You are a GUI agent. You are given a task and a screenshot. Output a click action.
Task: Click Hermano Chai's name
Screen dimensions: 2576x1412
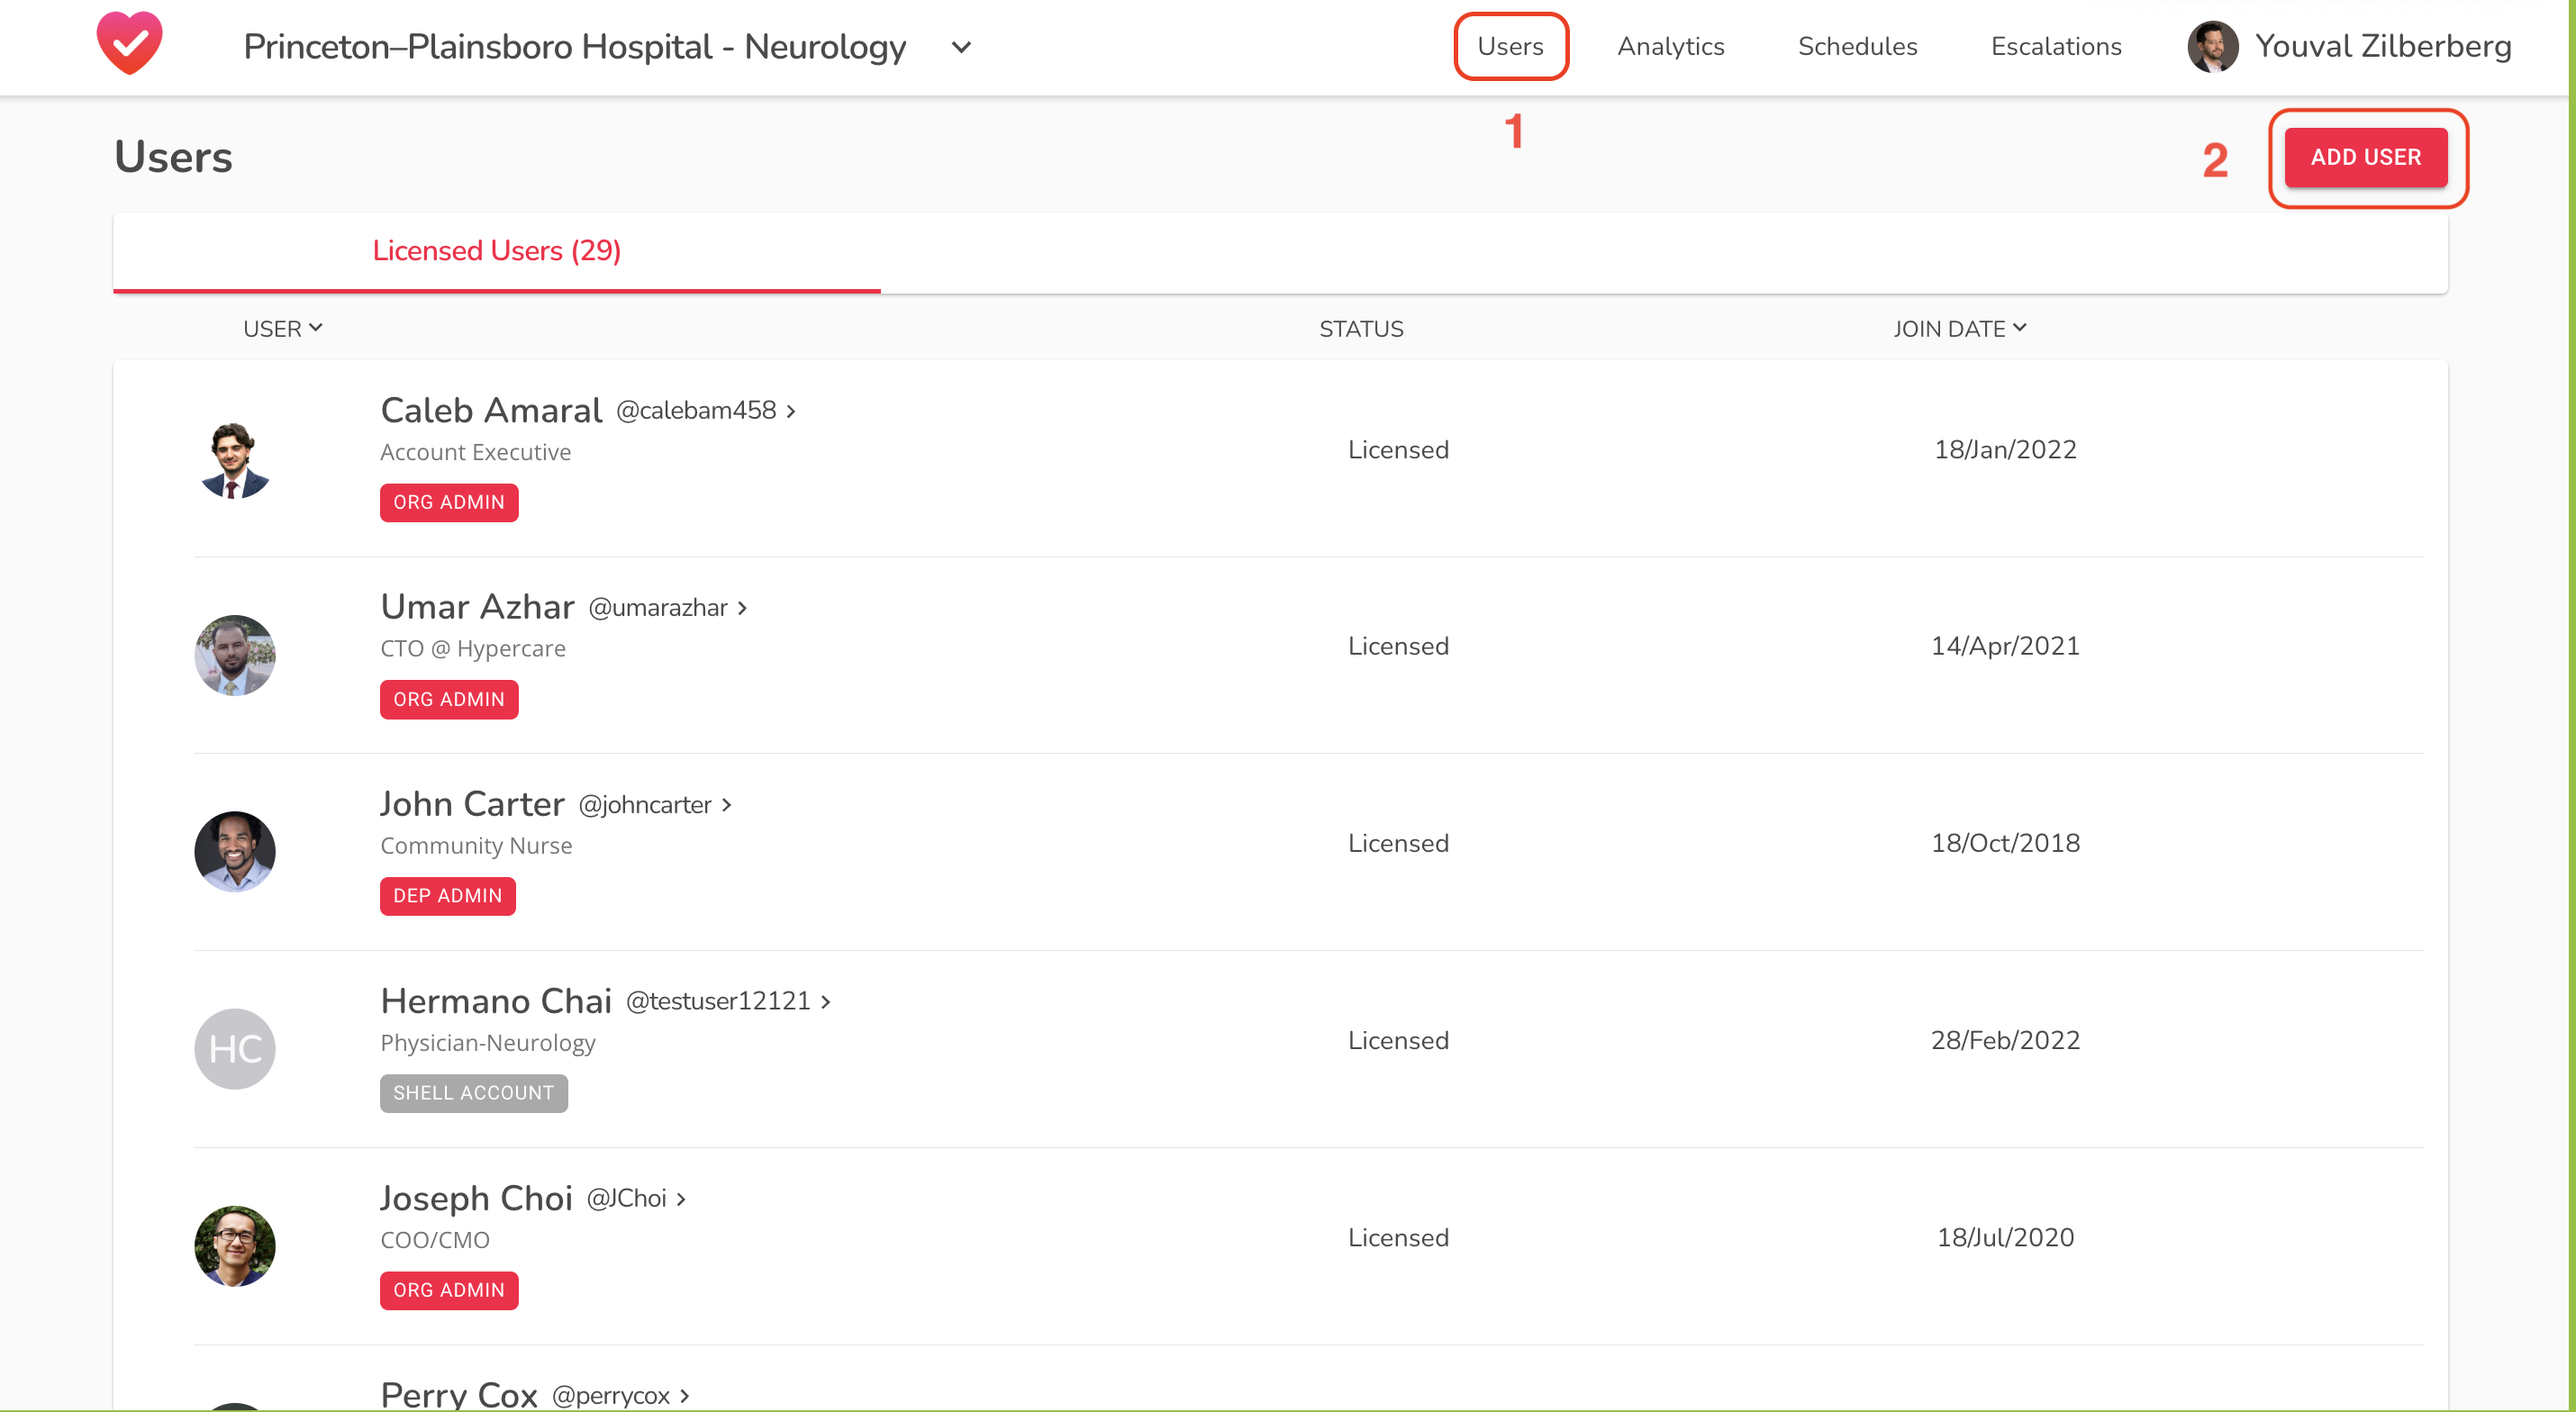click(496, 1001)
